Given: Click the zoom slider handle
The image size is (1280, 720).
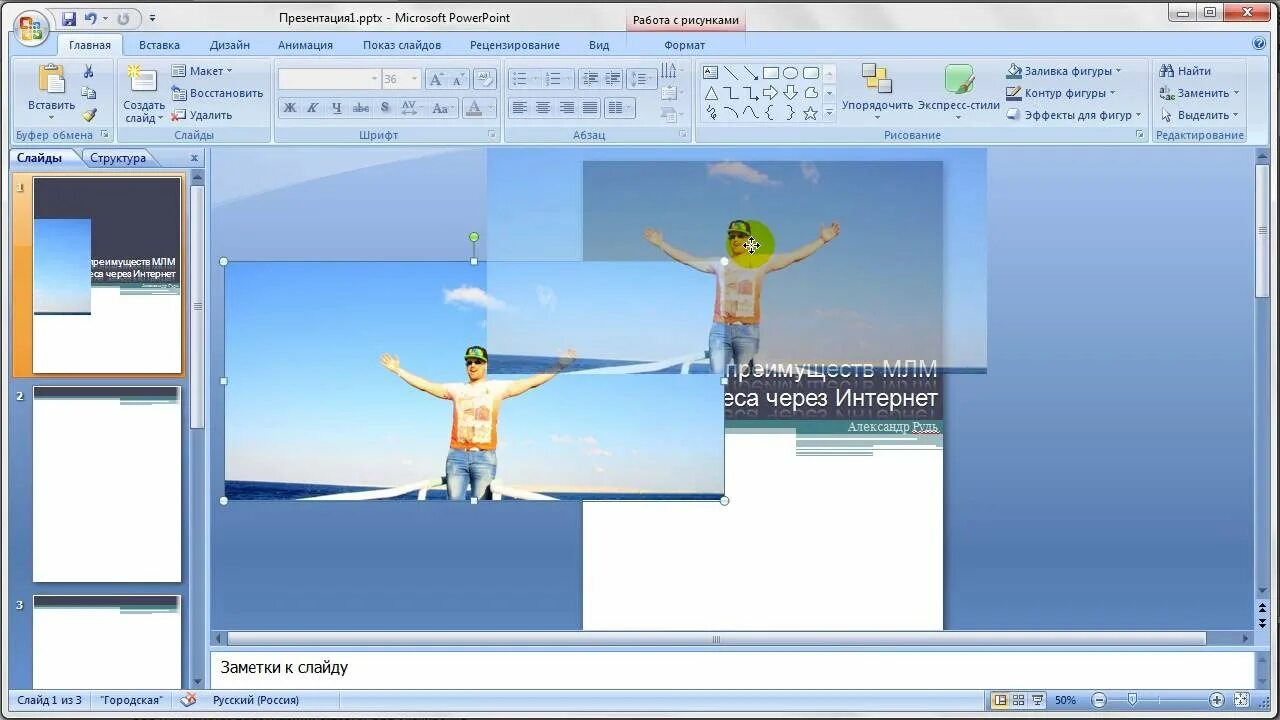Looking at the screenshot, I should pyautogui.click(x=1132, y=700).
